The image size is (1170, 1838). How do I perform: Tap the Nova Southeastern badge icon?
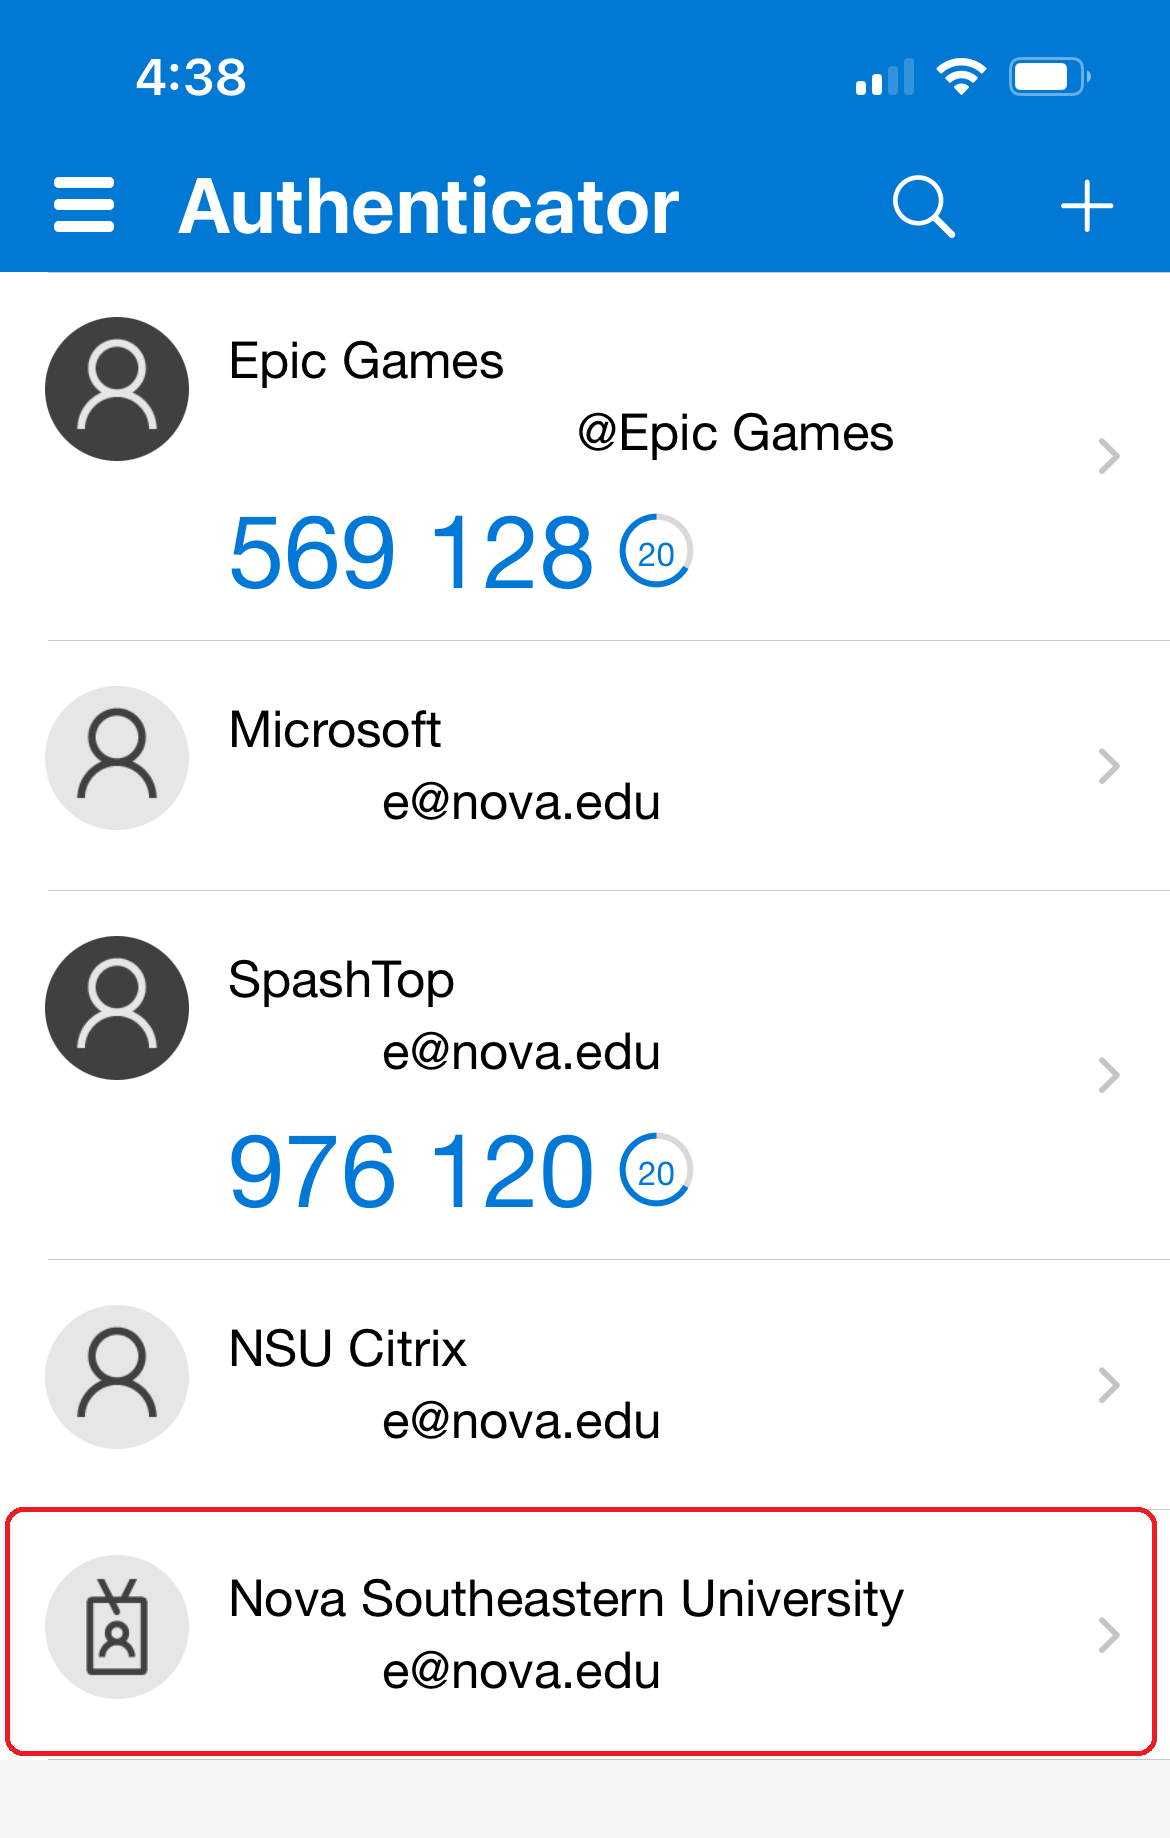[117, 1627]
